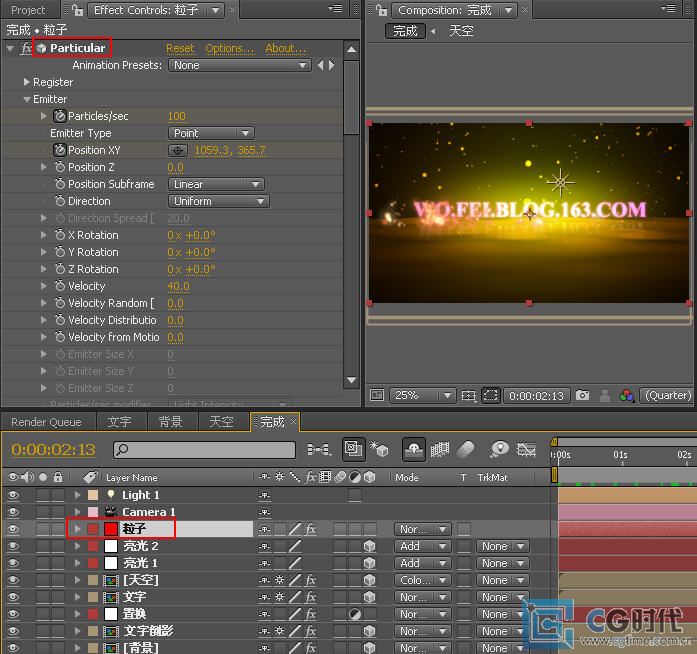Open the Position Subframe dropdown
Viewport: 697px width, 654px height.
pos(216,184)
